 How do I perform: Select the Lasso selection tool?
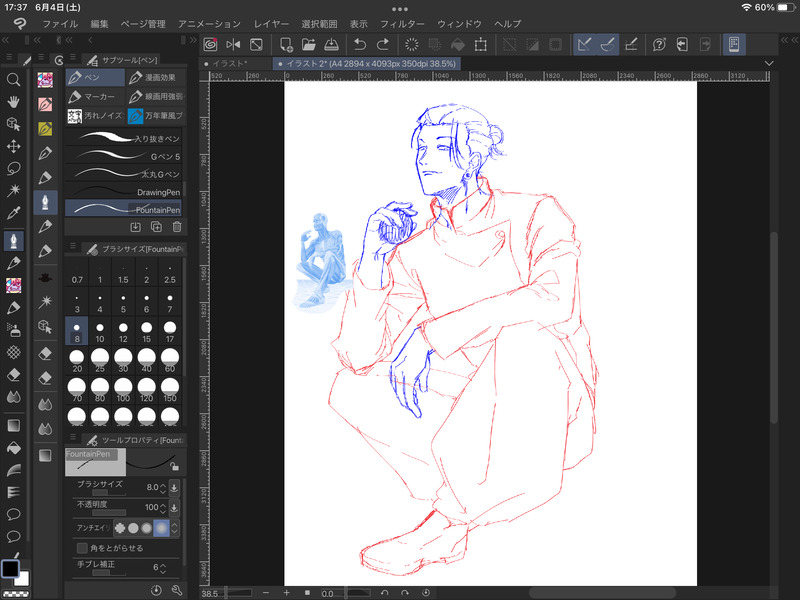(x=13, y=168)
